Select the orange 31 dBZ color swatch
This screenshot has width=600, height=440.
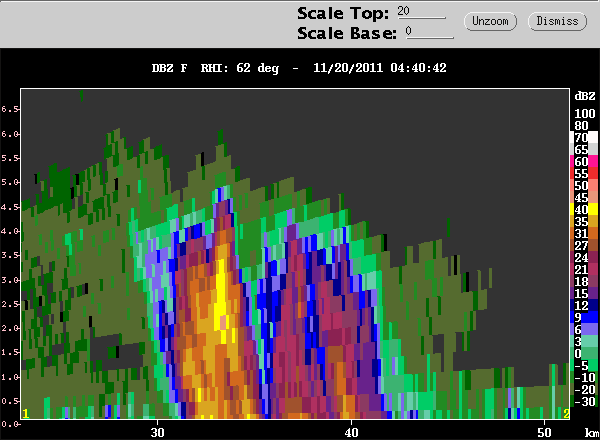click(x=584, y=233)
